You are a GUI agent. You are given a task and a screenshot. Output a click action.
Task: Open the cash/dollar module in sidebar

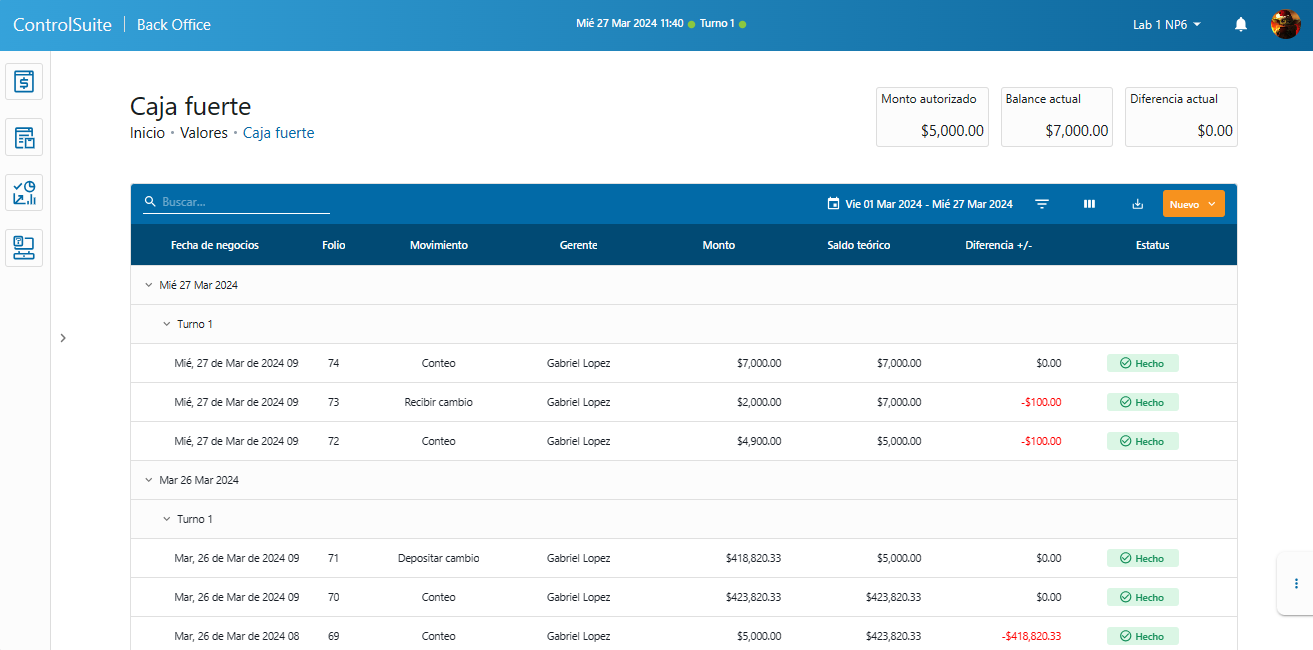click(x=25, y=82)
